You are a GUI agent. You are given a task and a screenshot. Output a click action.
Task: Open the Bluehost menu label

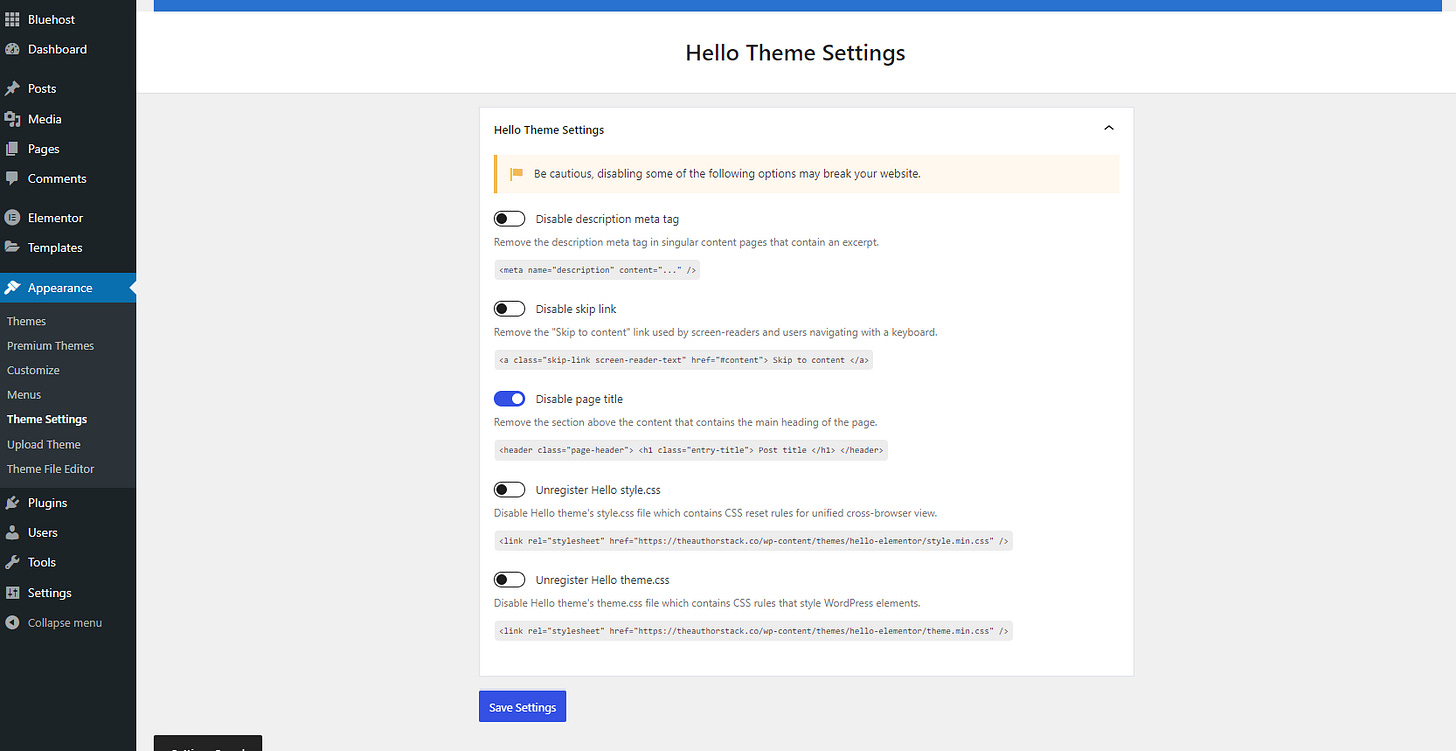point(51,19)
